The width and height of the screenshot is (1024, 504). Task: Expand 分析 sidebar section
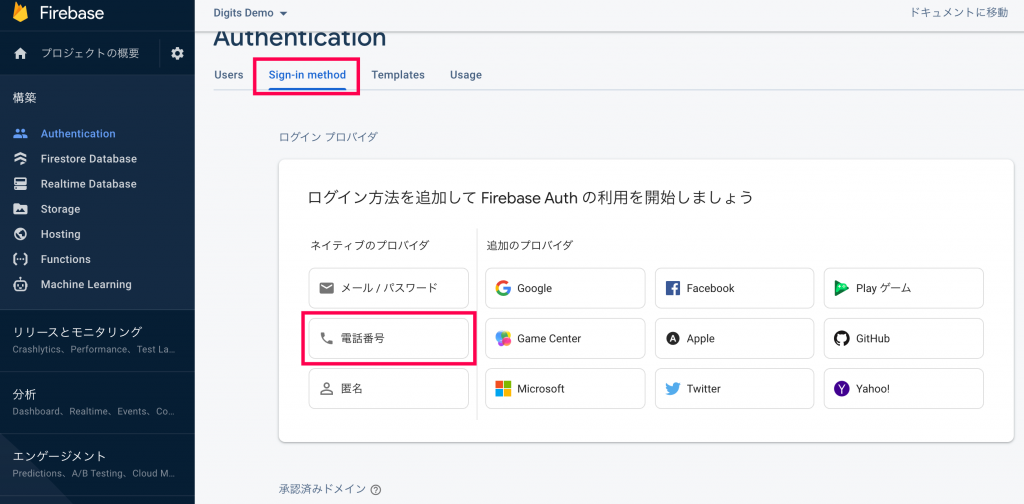click(97, 402)
